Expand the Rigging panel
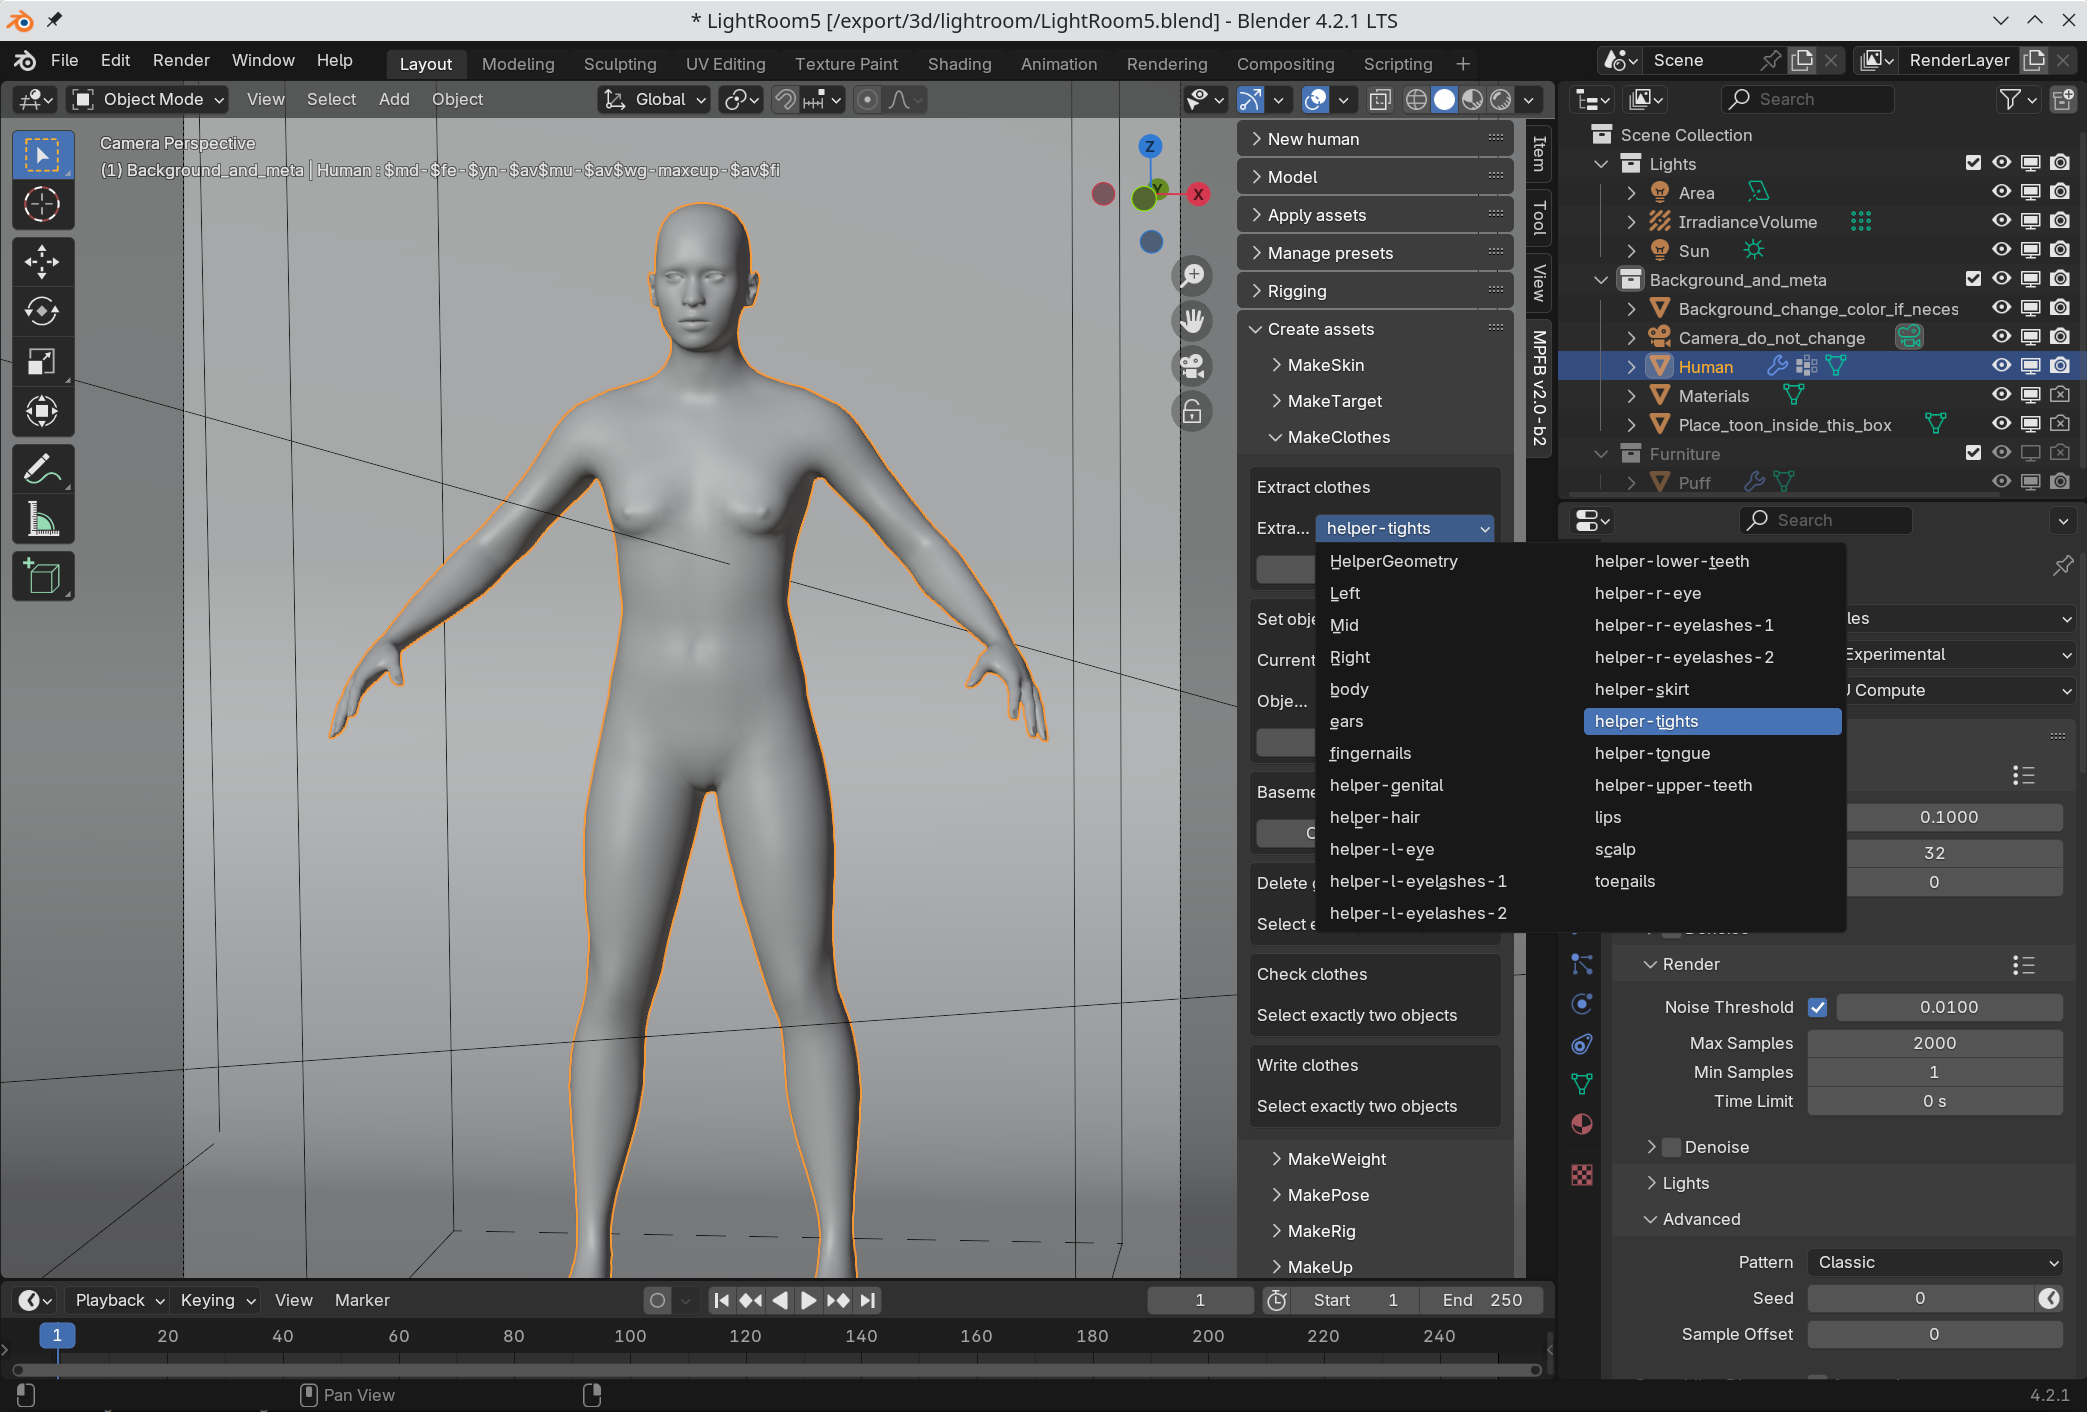Viewport: 2087px width, 1412px height. (x=1375, y=291)
